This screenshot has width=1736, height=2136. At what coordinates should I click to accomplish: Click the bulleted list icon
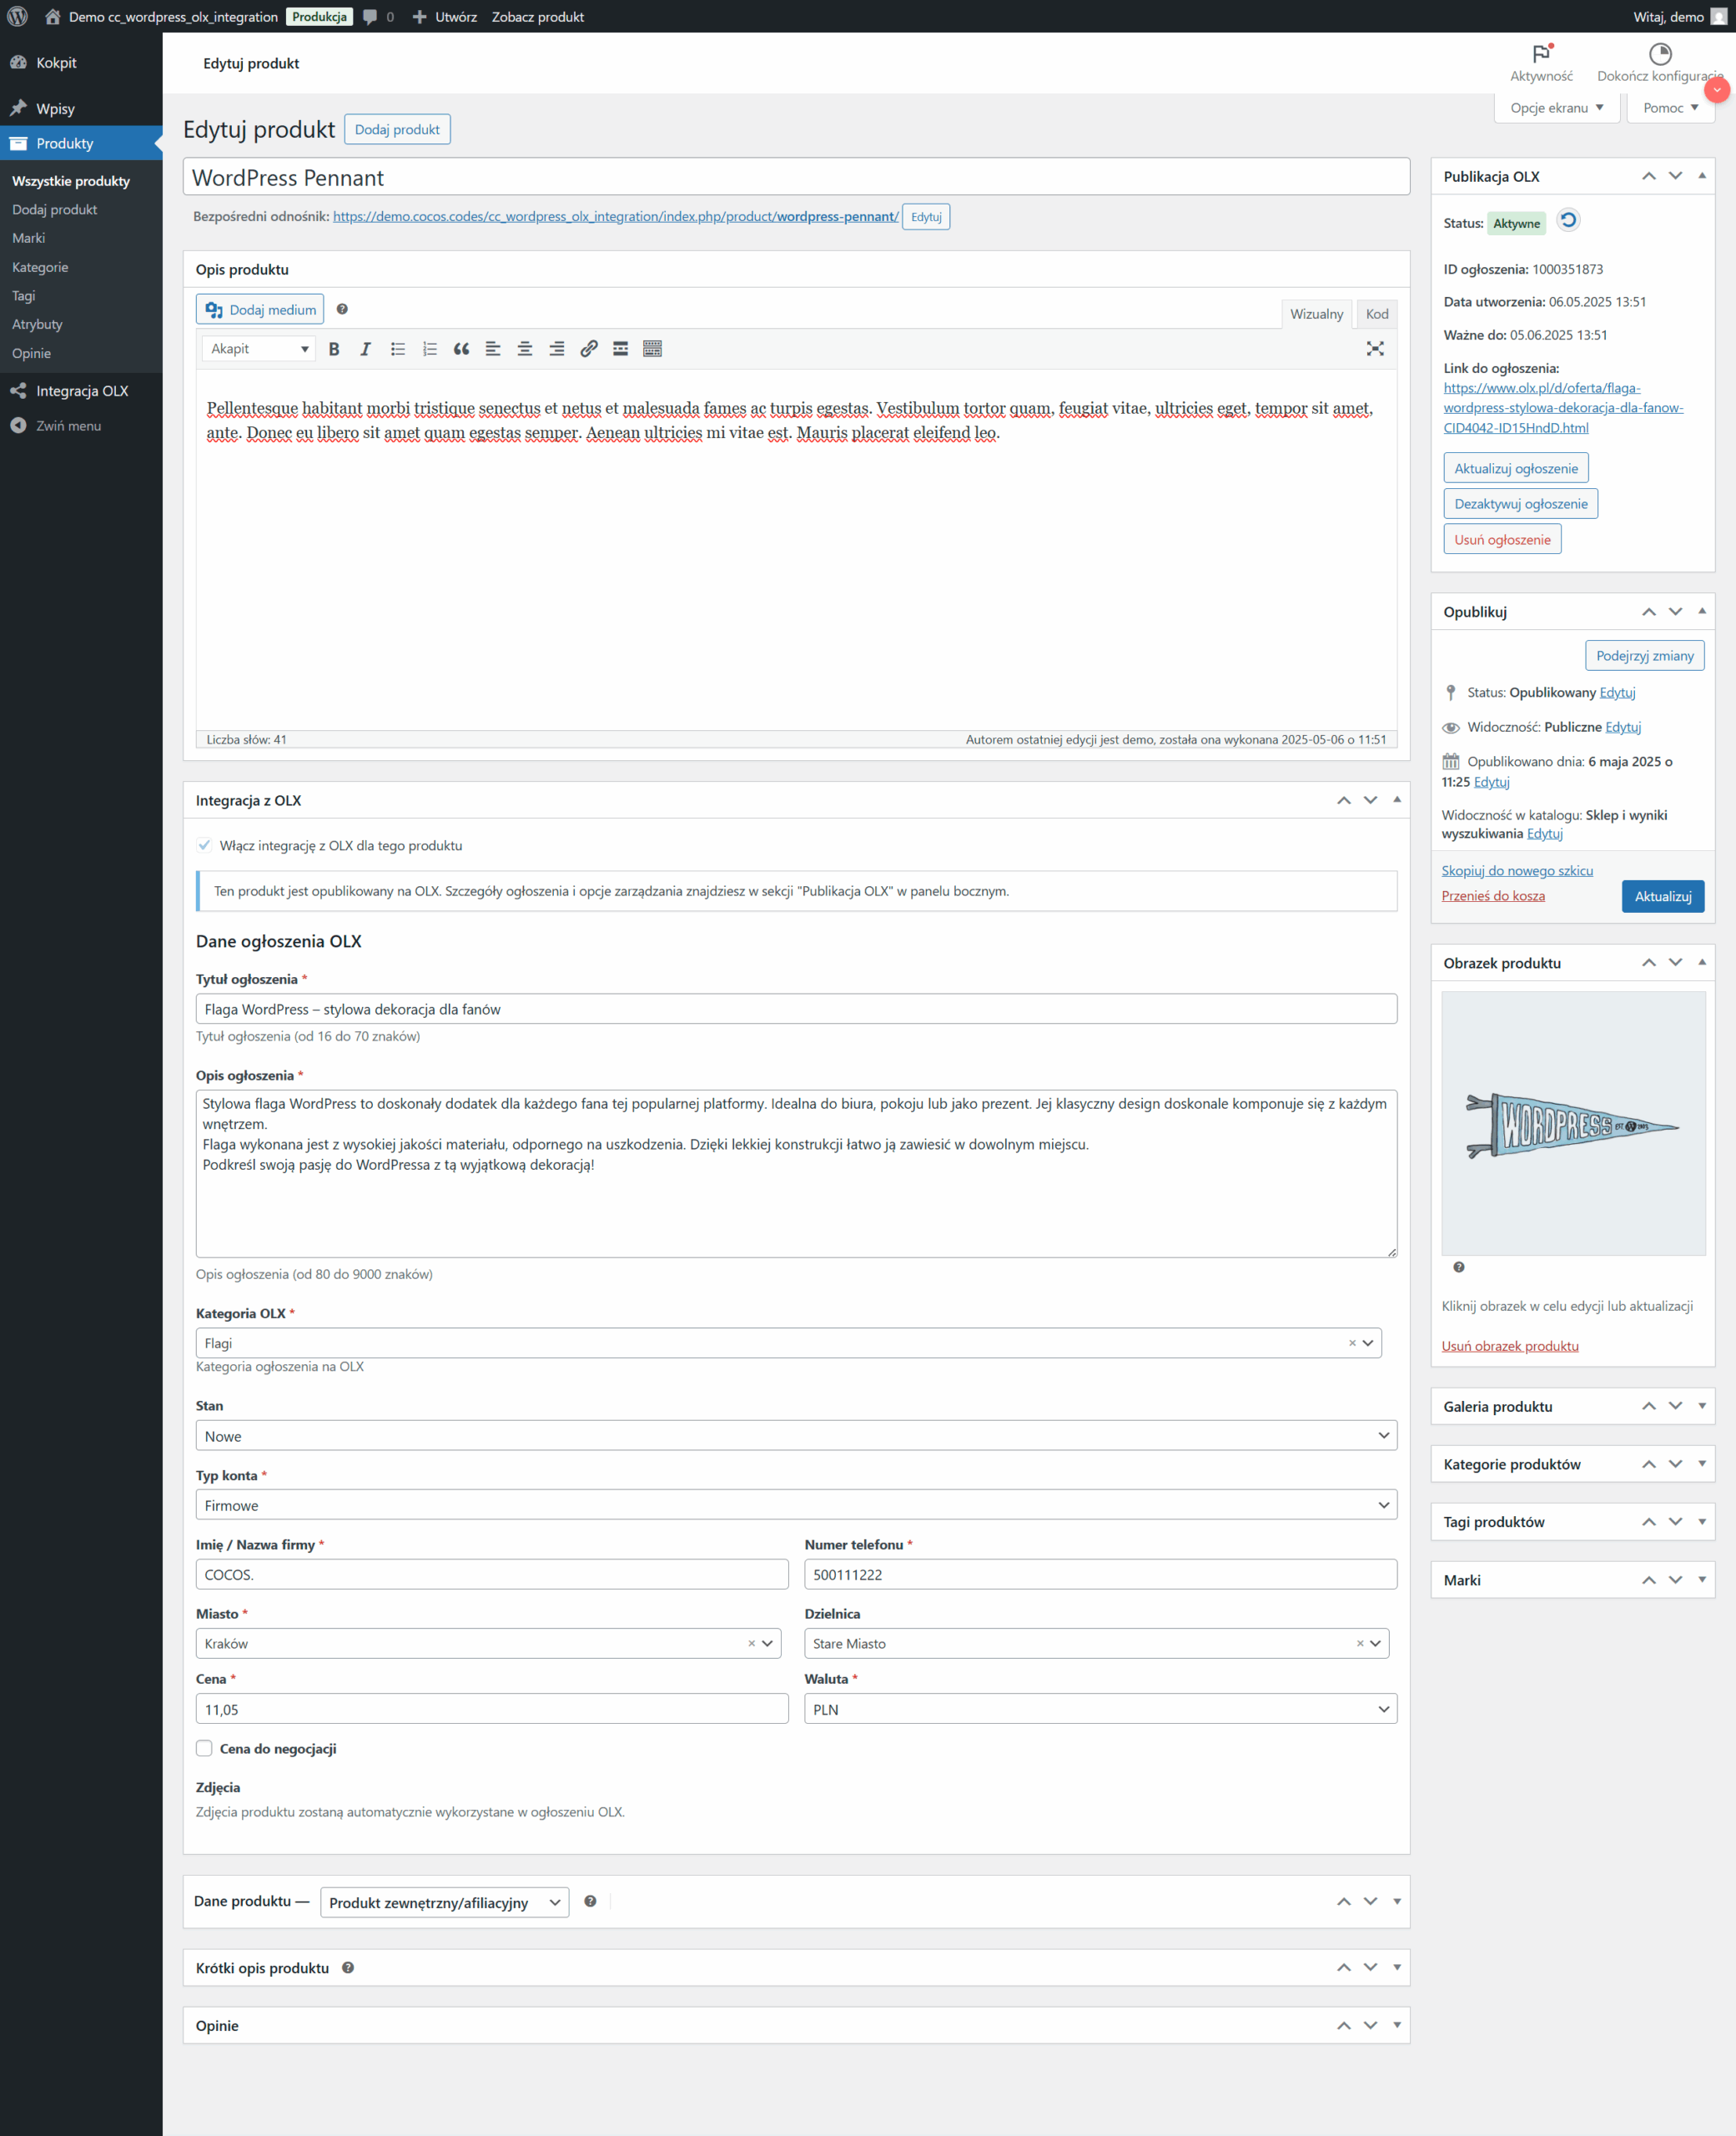point(398,349)
